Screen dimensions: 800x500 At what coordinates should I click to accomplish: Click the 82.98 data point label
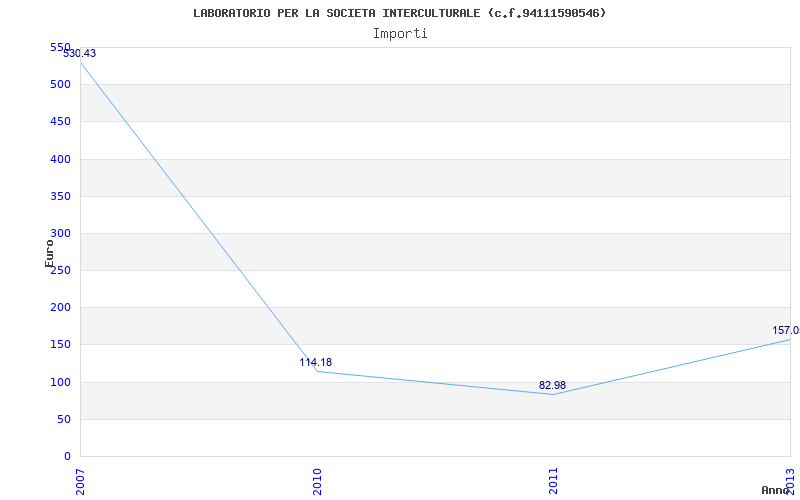[553, 385]
